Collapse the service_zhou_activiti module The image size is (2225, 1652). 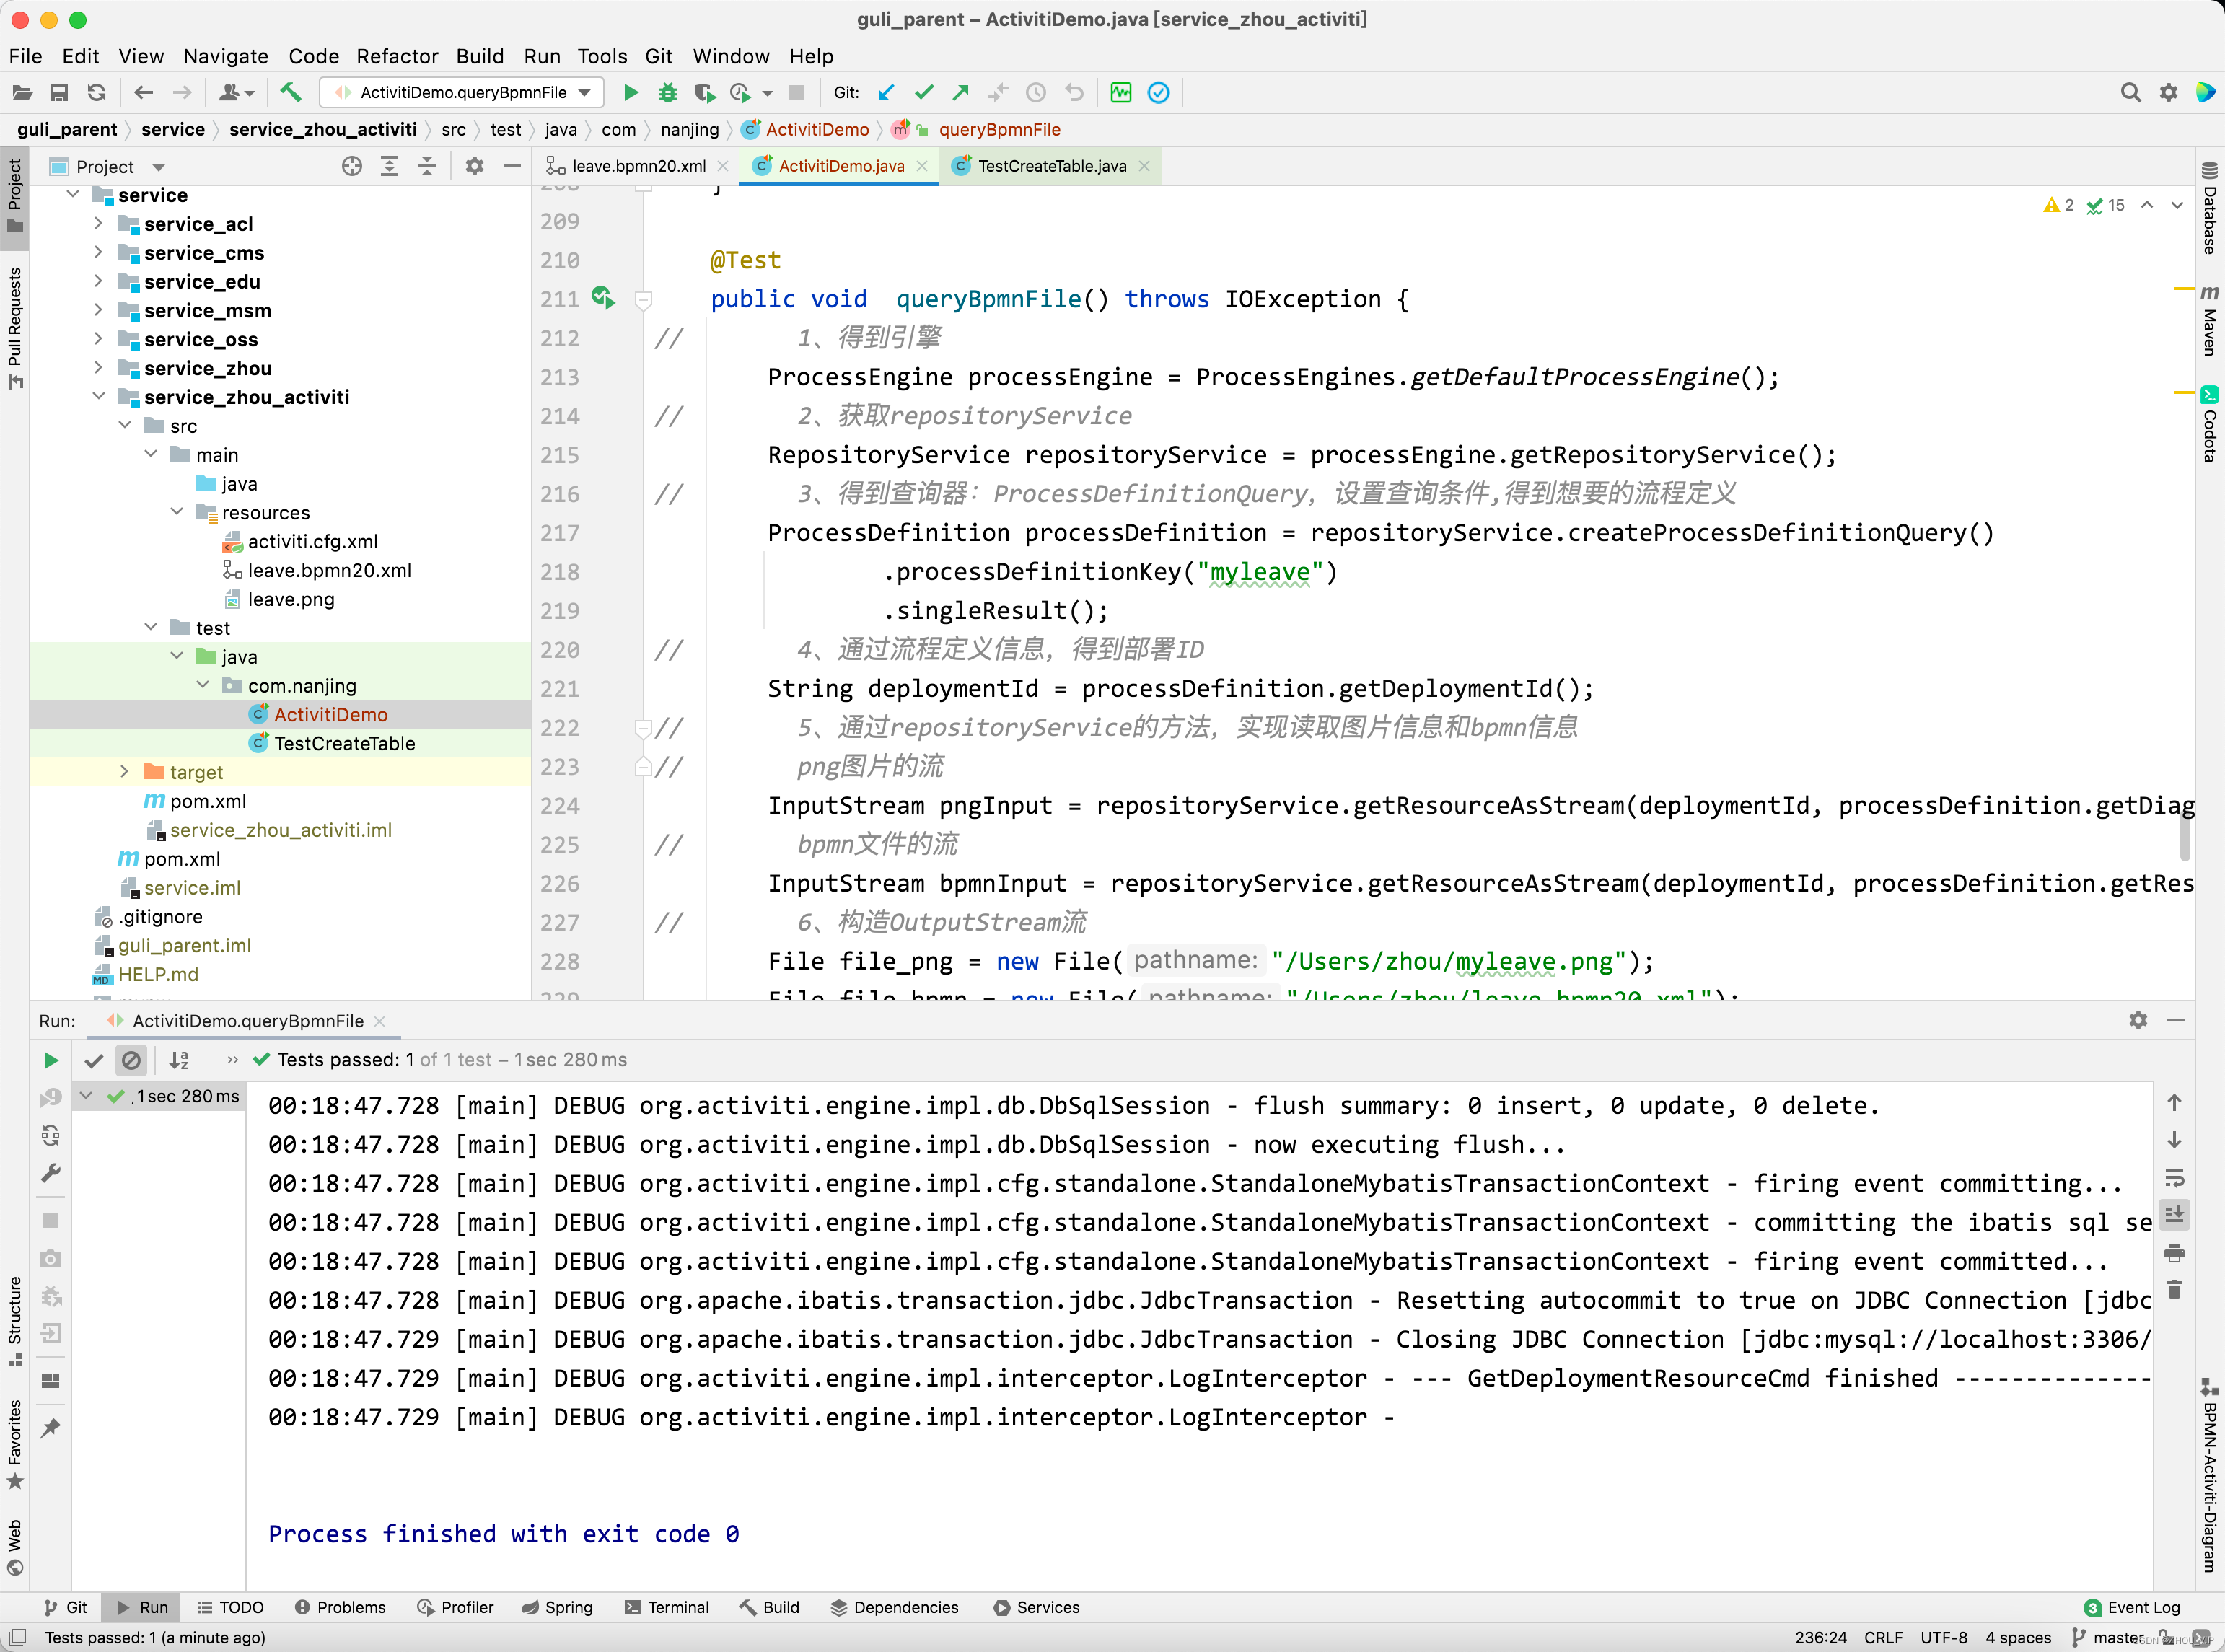(98, 397)
